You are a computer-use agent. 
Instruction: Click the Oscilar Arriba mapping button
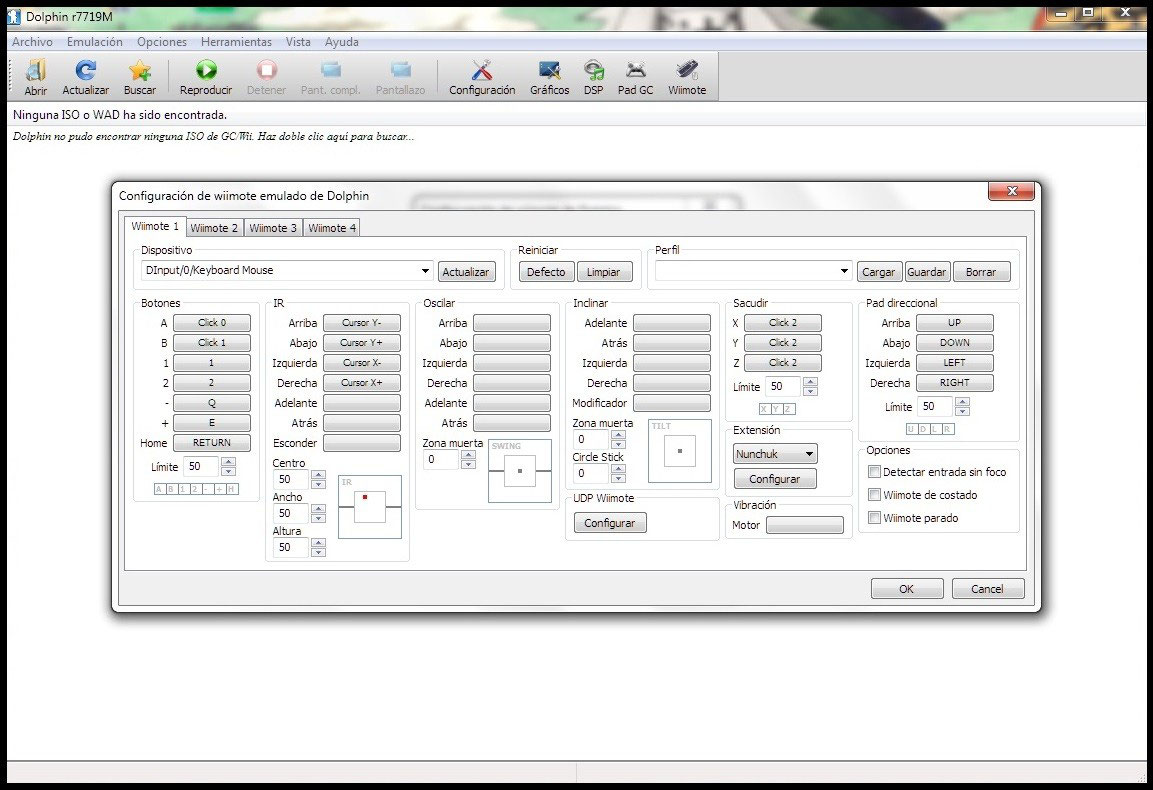512,323
